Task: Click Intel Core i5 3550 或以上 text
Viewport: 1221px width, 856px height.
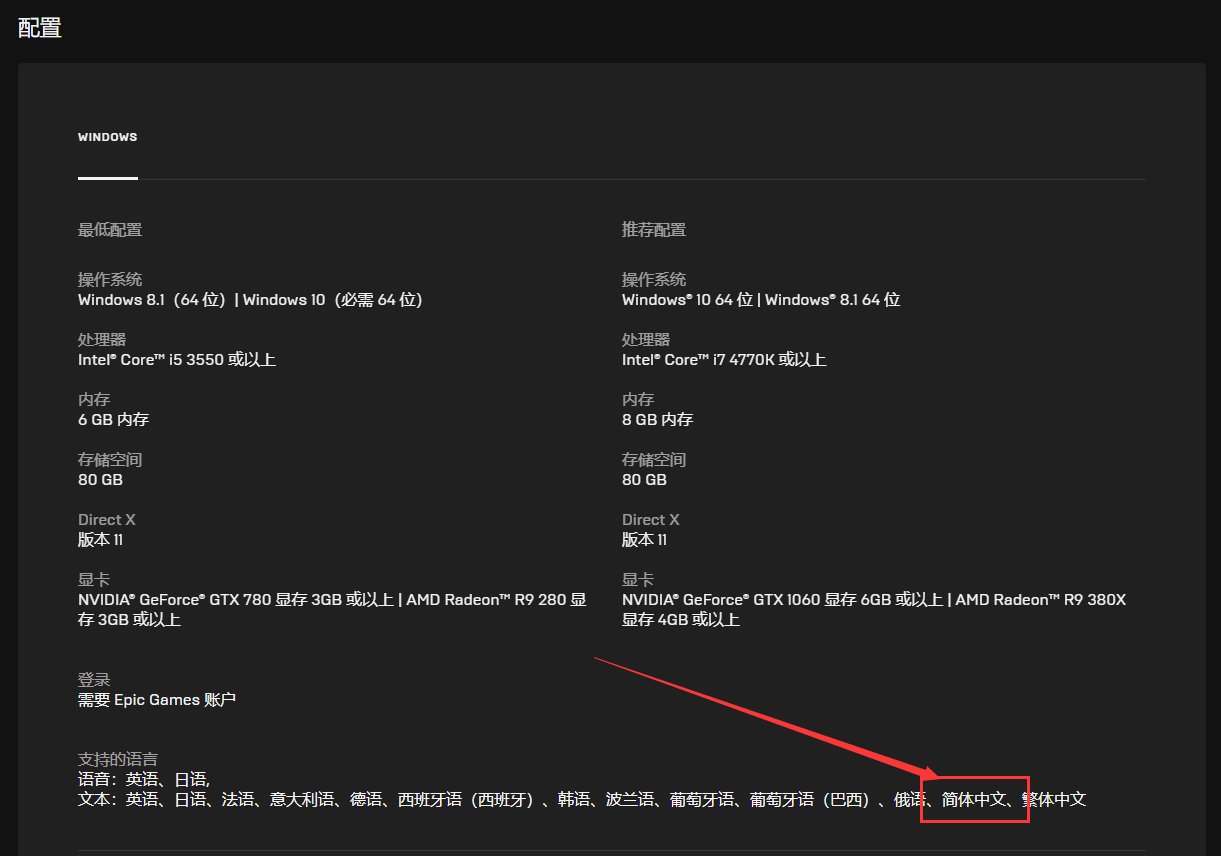Action: [177, 360]
